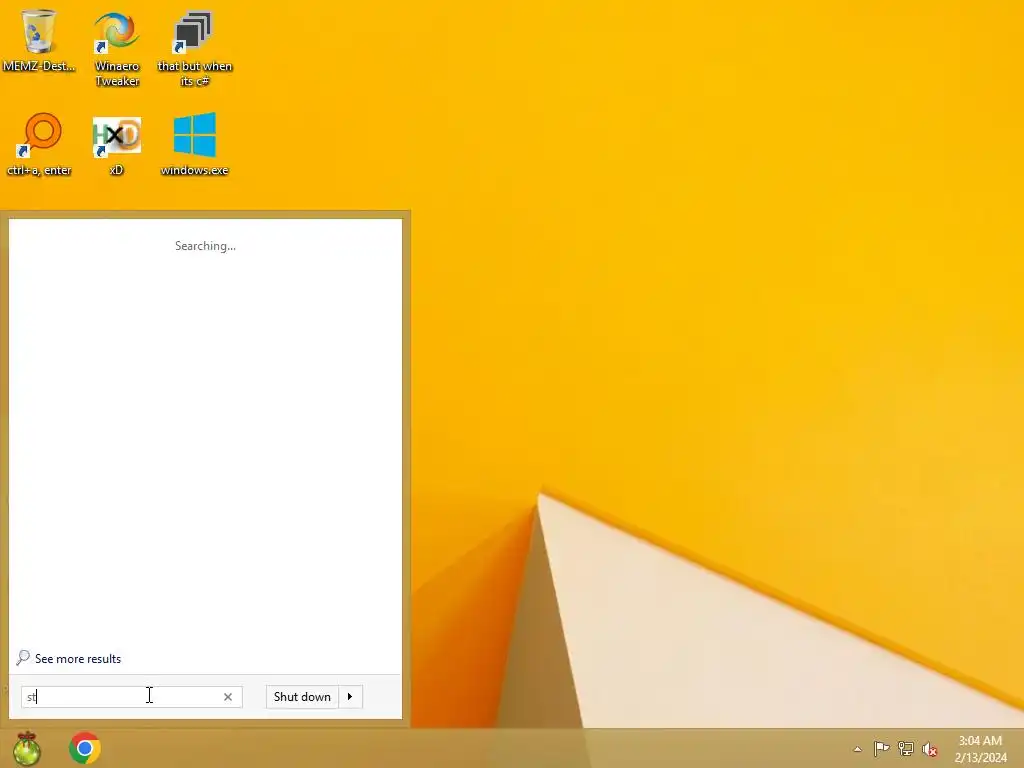Click the Start menu search field
The height and width of the screenshot is (768, 1024).
pyautogui.click(x=132, y=697)
